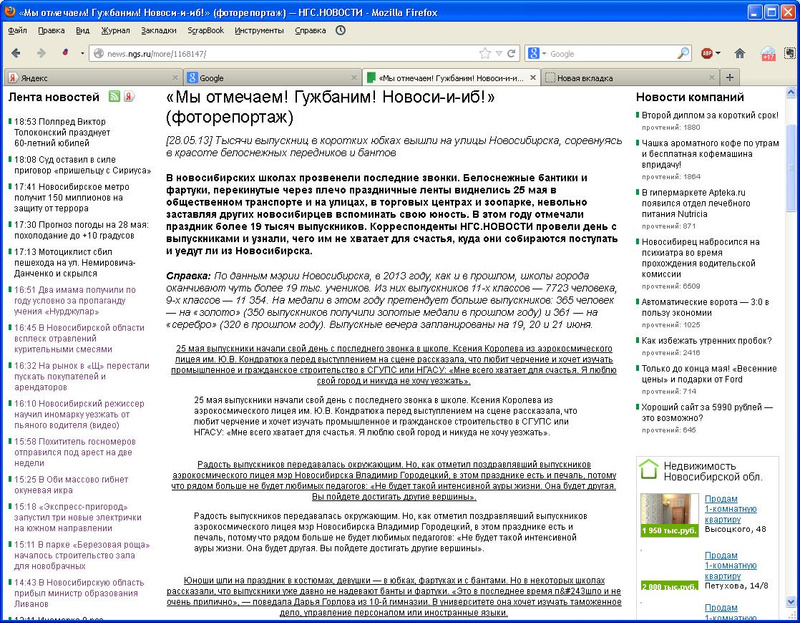This screenshot has width=800, height=623.
Task: Open Продам 1-комнатную квартиру Высоцкого, 48
Action: coord(731,509)
